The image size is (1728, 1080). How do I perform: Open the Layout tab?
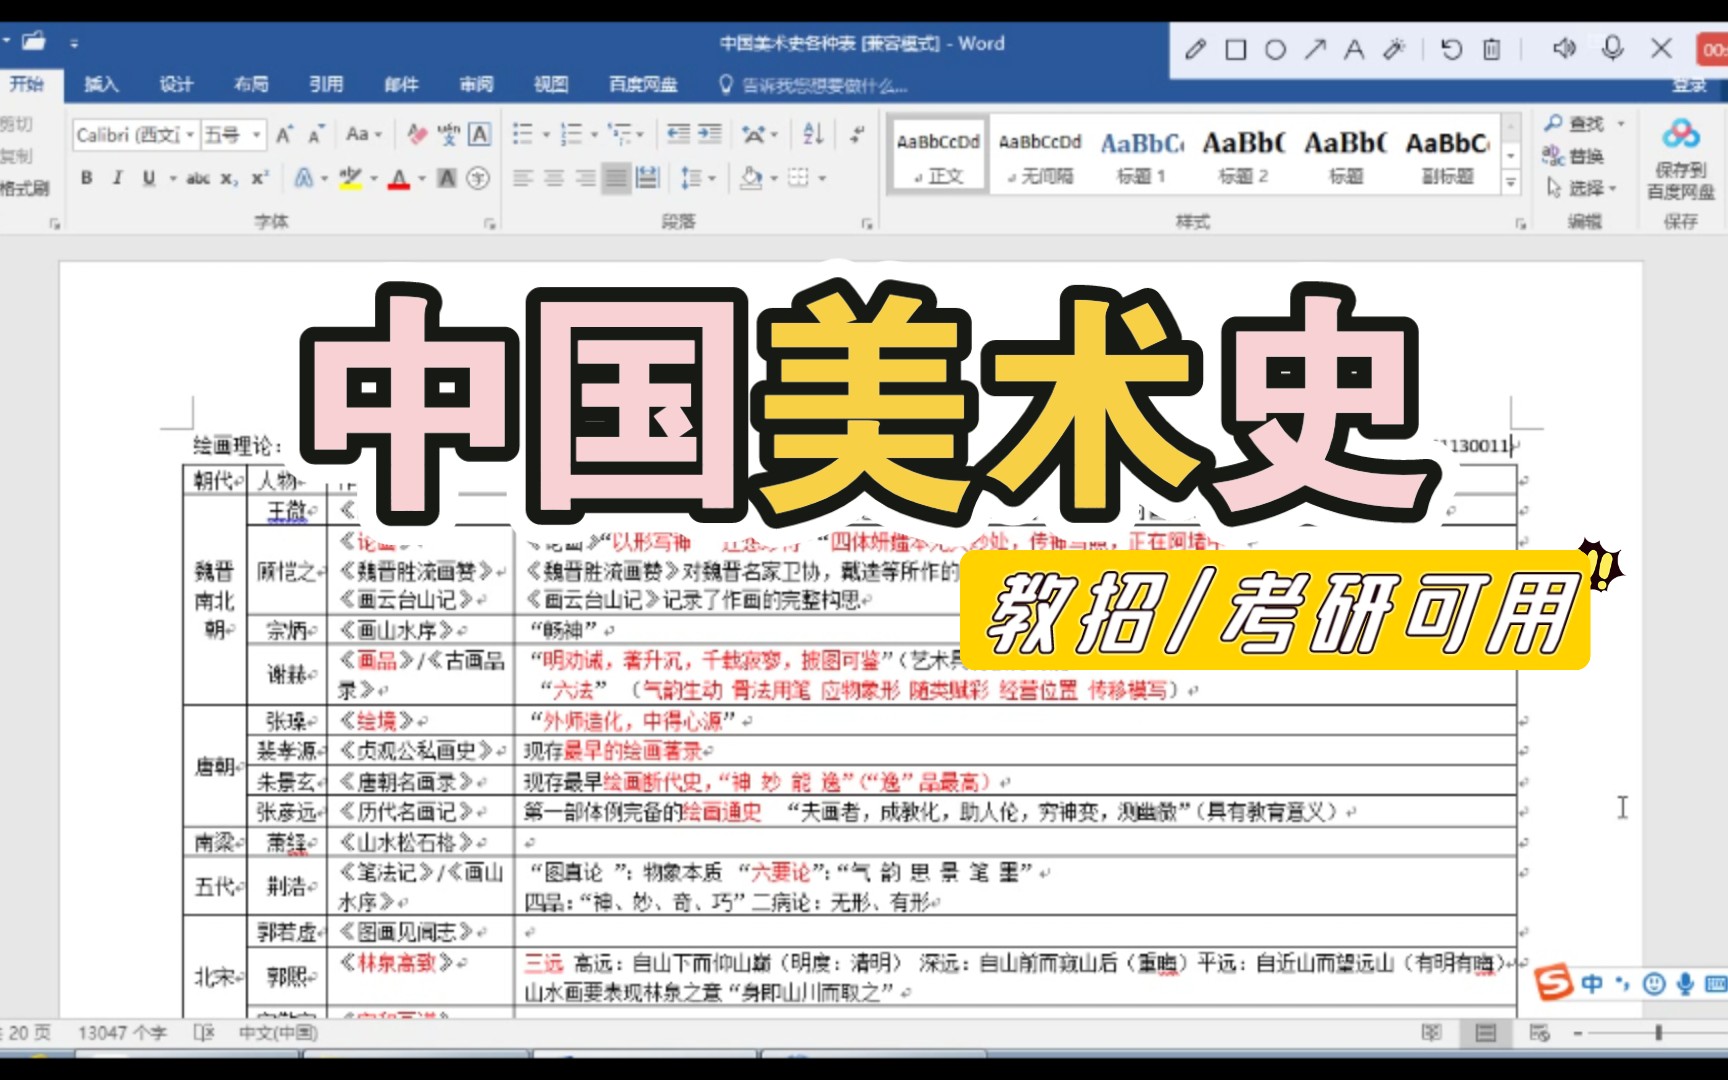[251, 85]
